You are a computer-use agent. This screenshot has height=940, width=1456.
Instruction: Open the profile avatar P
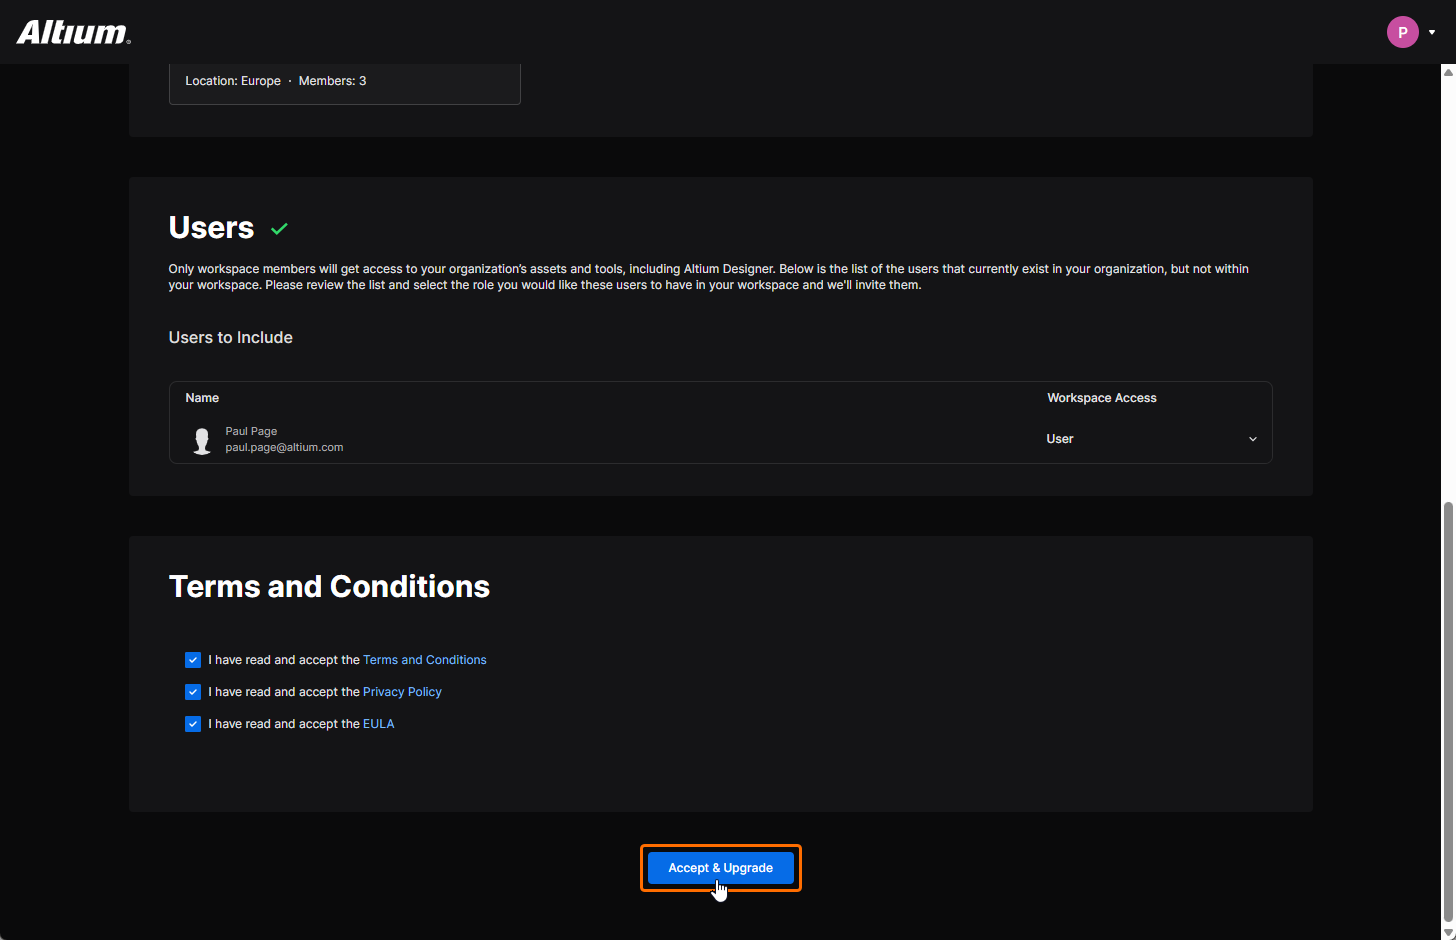(x=1402, y=32)
